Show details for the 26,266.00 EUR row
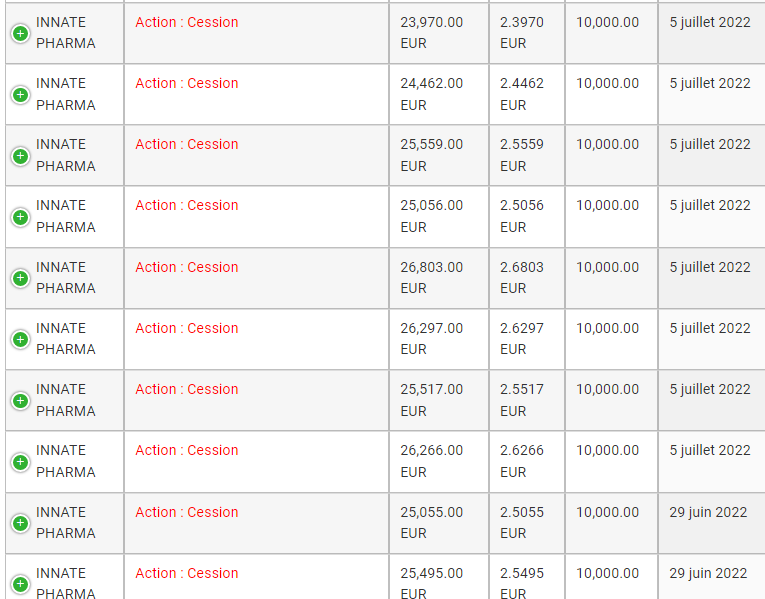Image resolution: width=765 pixels, height=599 pixels. pyautogui.click(x=20, y=461)
